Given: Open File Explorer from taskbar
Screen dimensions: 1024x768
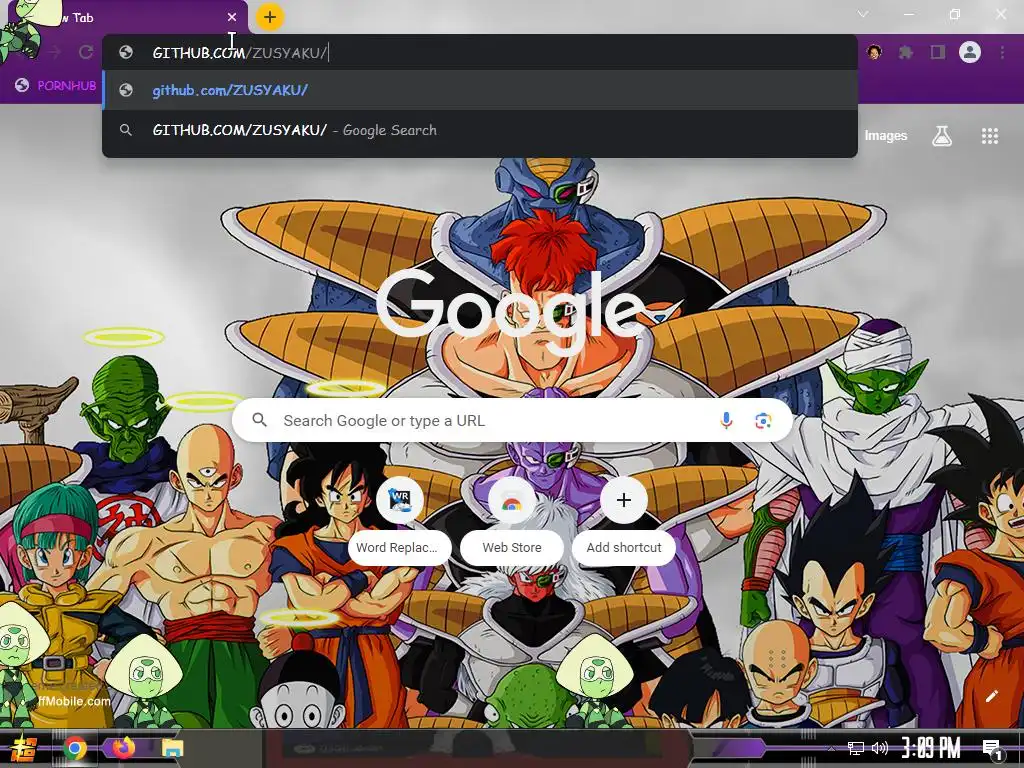Looking at the screenshot, I should tap(173, 748).
